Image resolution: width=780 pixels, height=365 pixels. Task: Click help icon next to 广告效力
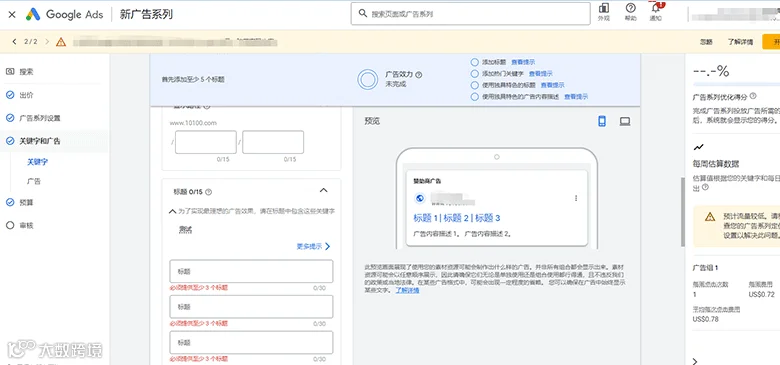tap(418, 75)
